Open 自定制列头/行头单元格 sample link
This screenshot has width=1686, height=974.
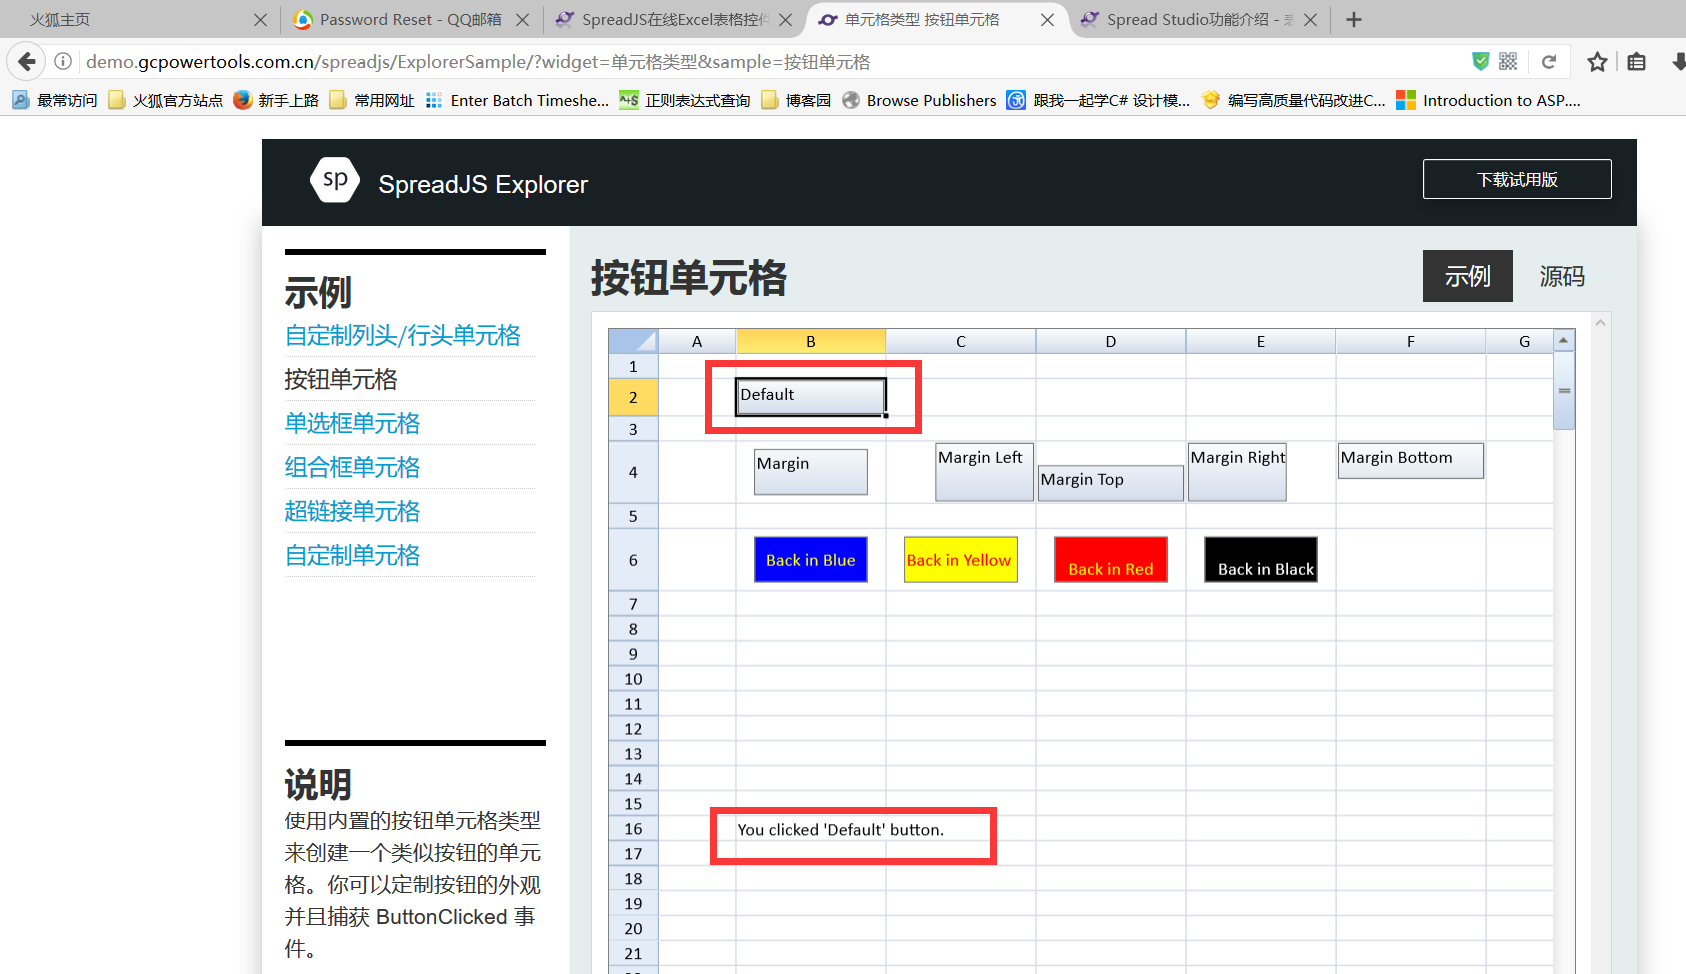tap(403, 335)
